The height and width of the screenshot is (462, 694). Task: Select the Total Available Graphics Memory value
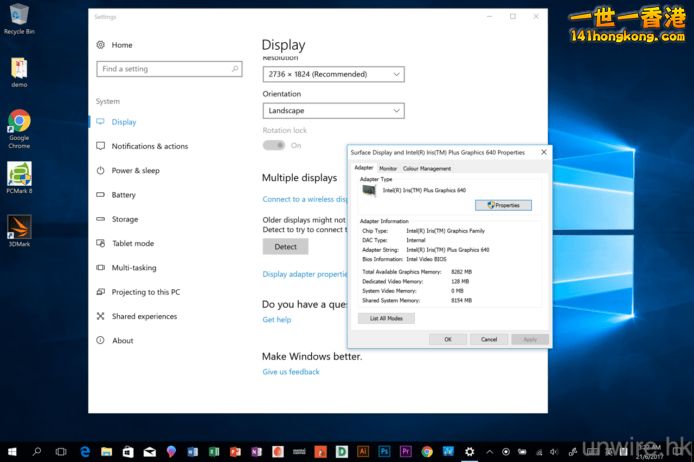(461, 272)
